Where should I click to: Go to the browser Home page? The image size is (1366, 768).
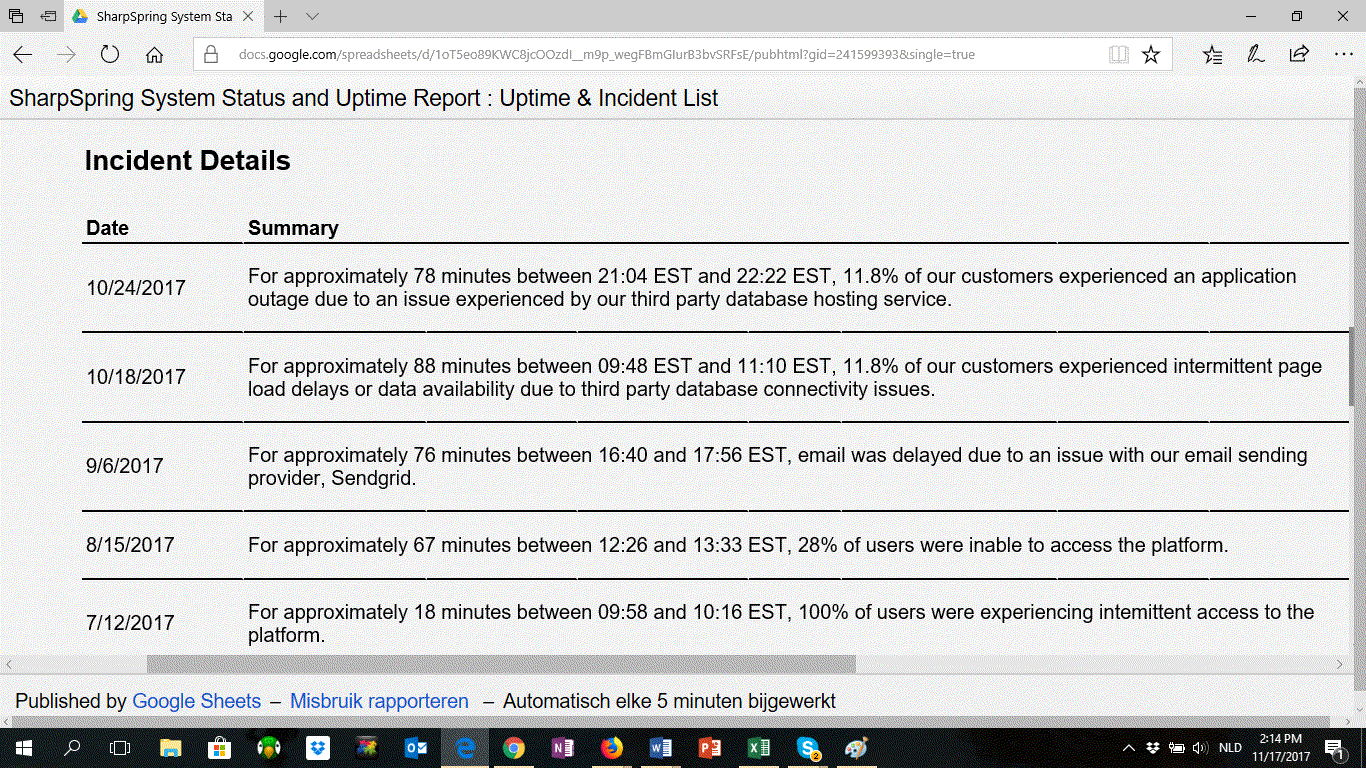[x=154, y=55]
